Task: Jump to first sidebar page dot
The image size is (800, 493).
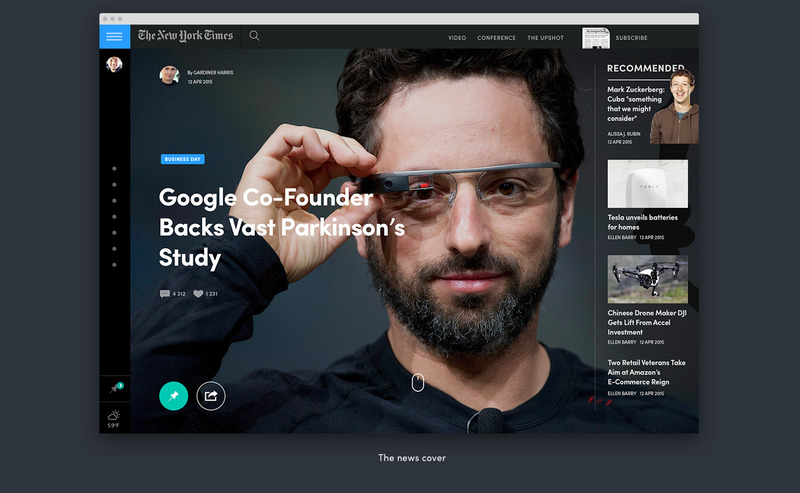Action: click(x=114, y=168)
